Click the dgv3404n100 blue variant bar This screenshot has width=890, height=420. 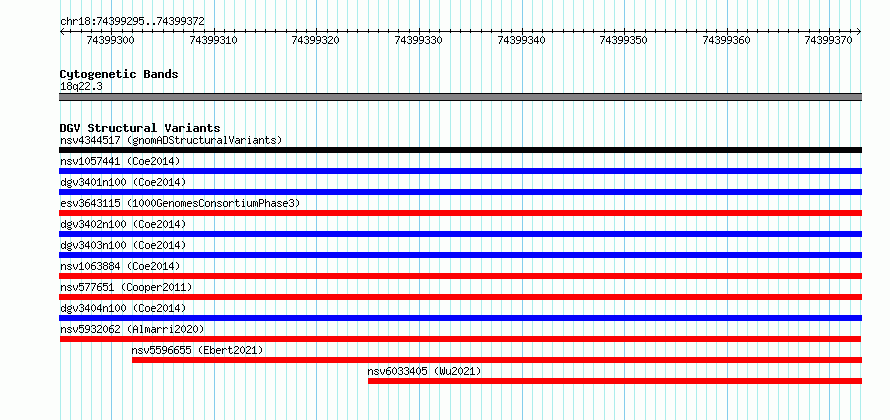(460, 318)
